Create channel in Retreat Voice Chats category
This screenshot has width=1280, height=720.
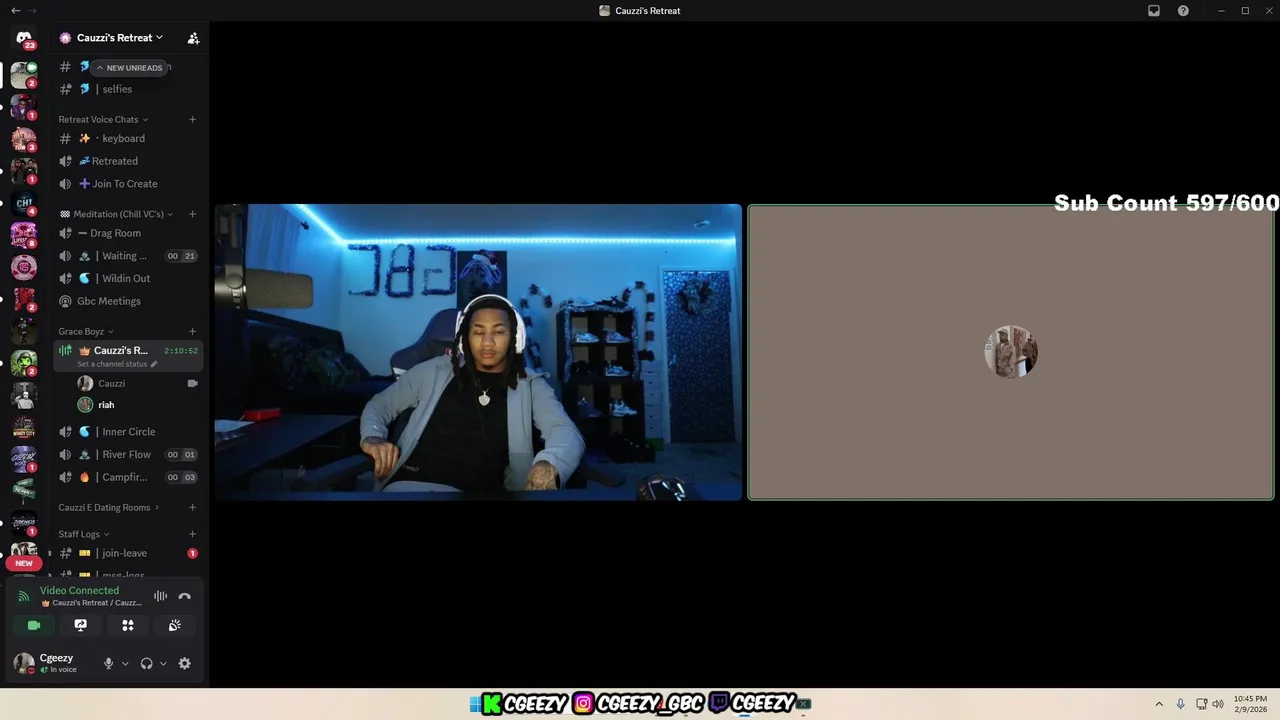coord(193,120)
